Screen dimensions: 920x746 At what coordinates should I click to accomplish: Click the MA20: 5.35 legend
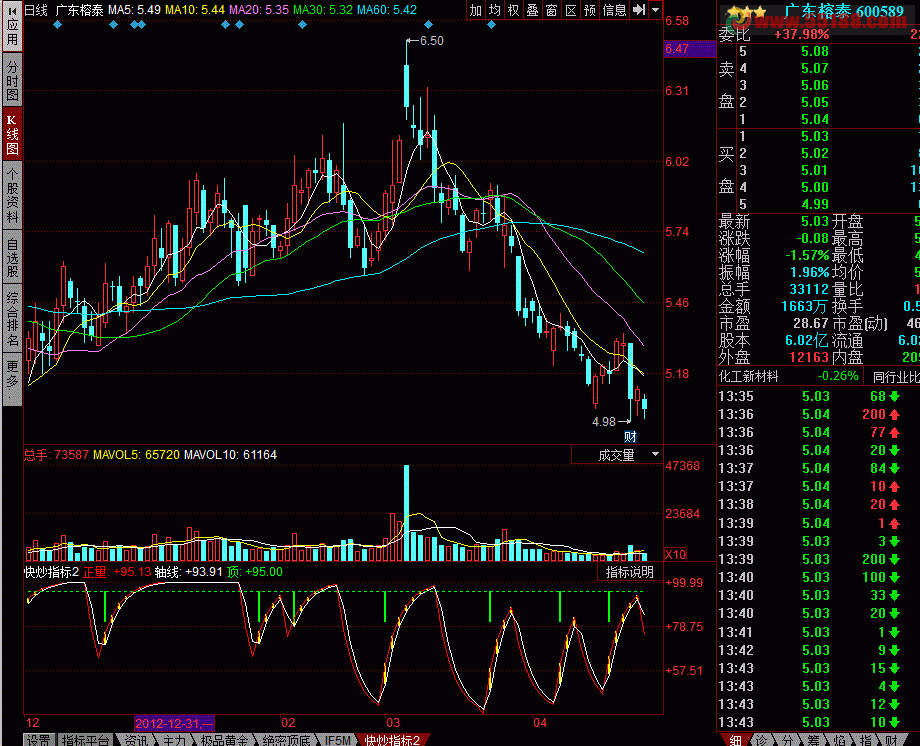(259, 10)
